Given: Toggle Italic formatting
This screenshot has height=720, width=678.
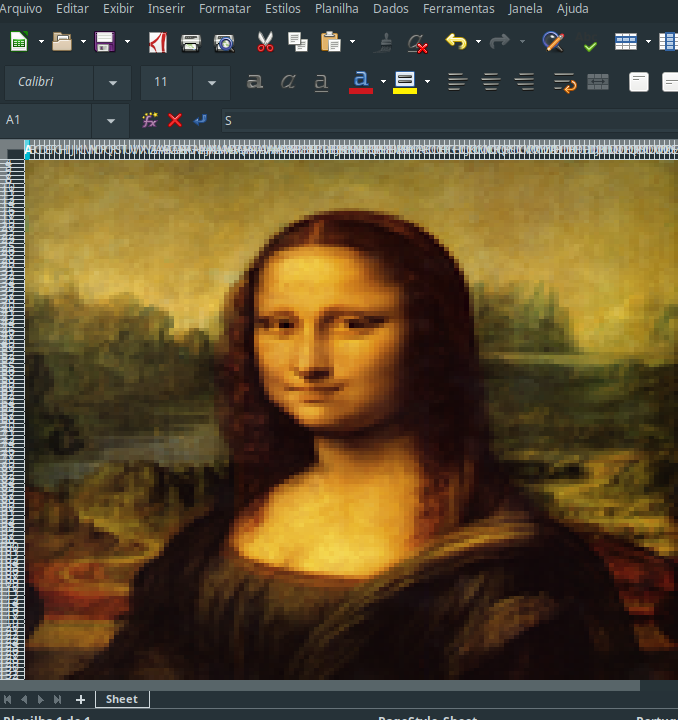Looking at the screenshot, I should coord(288,82).
